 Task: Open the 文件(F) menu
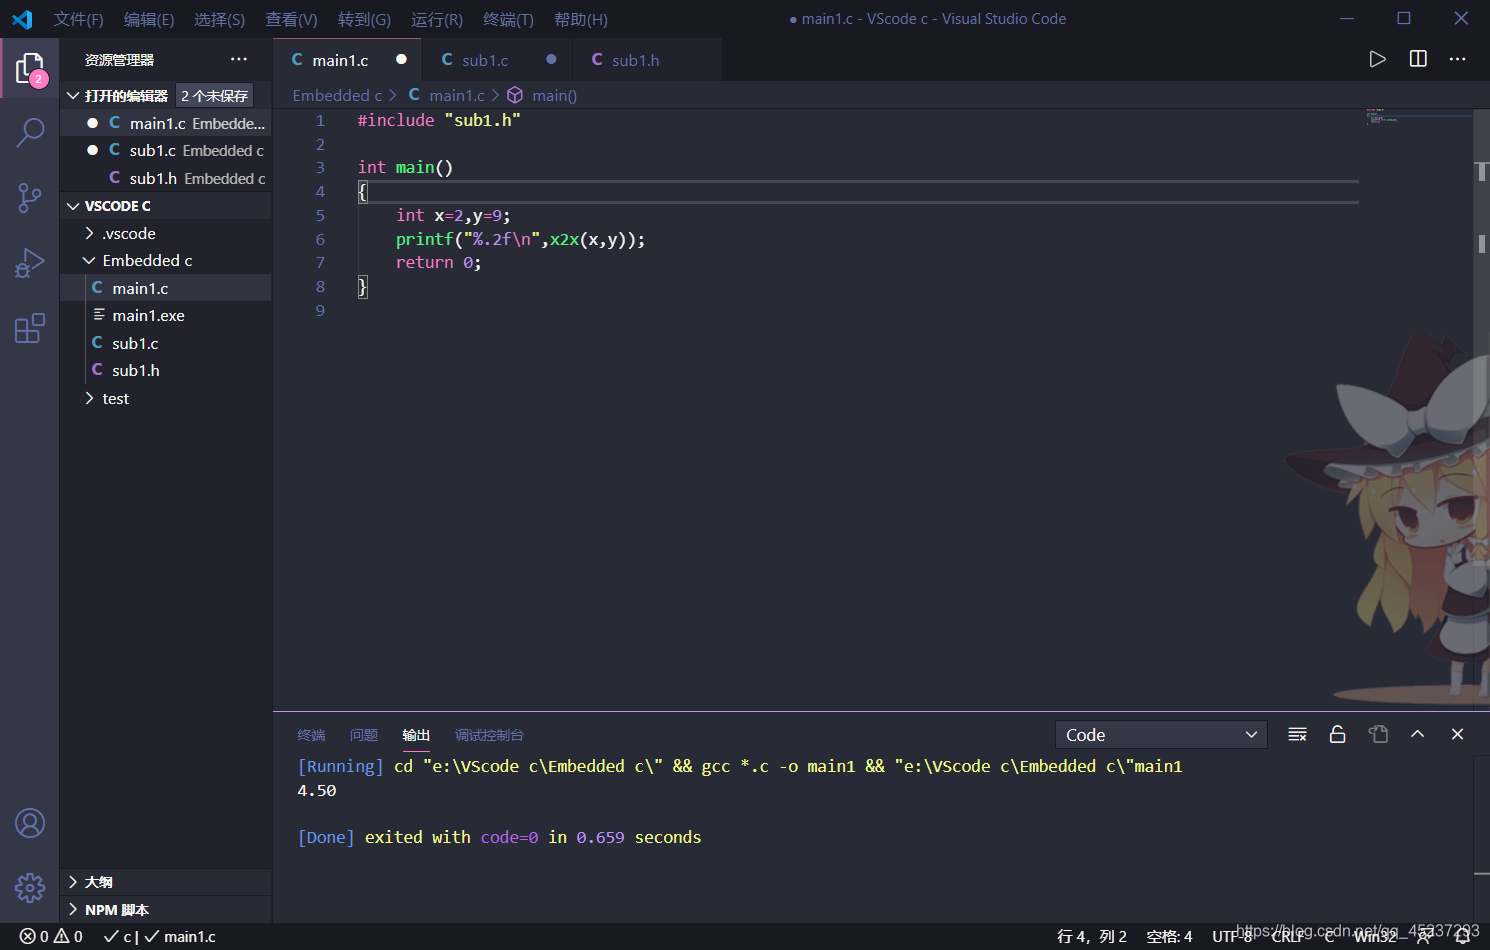pos(78,19)
